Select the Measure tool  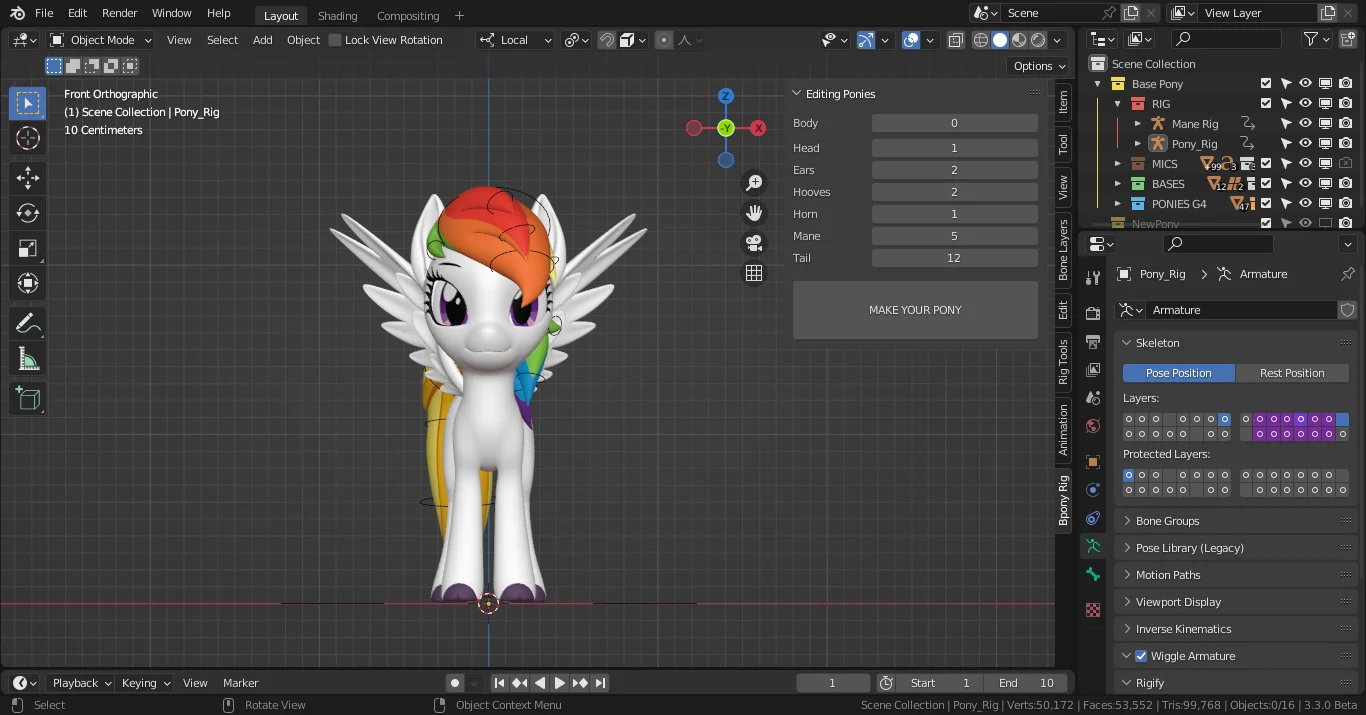(27, 358)
